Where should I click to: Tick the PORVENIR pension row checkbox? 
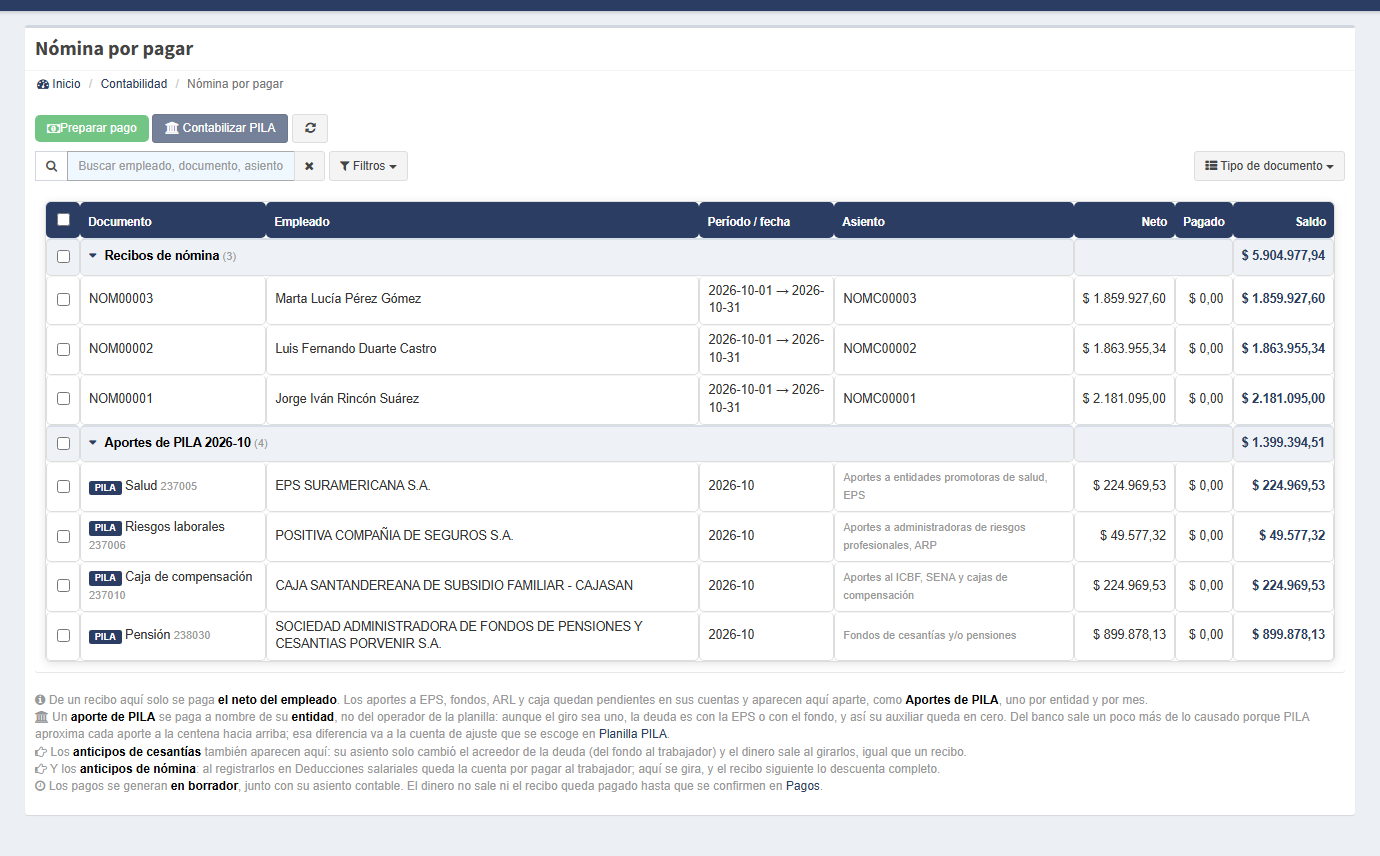pyautogui.click(x=64, y=635)
